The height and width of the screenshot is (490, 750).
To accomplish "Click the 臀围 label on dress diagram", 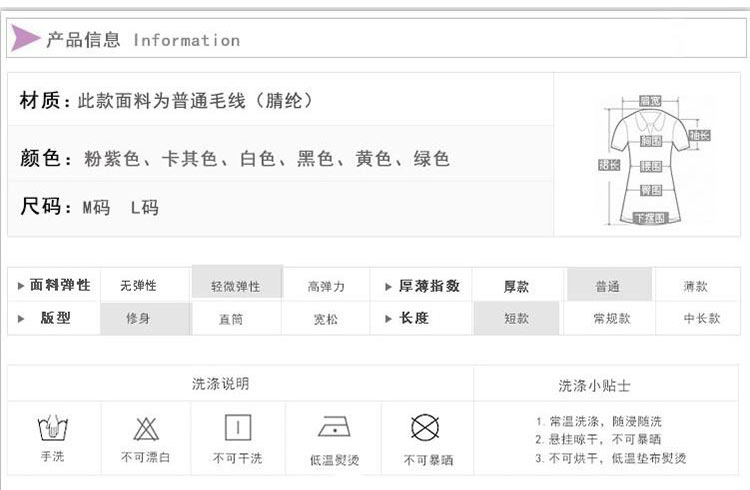I will click(651, 190).
